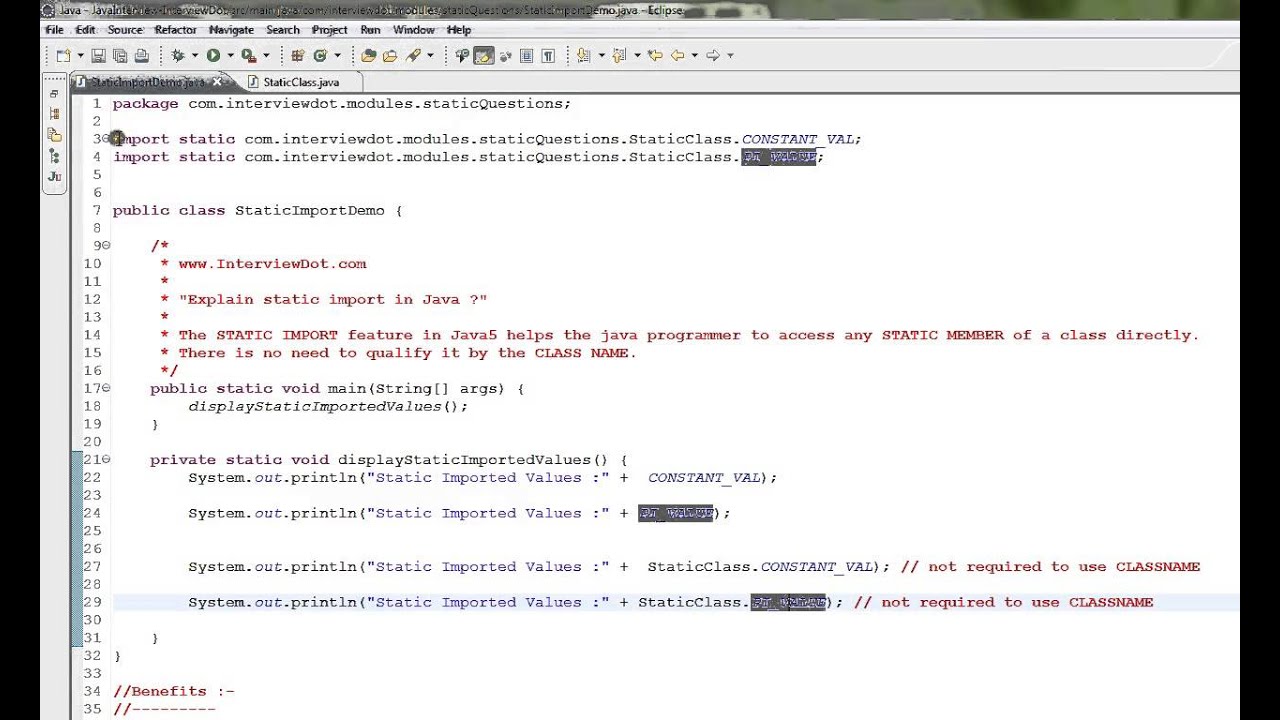Open the Back history dropdown arrow
1280x720 pixels.
[x=694, y=55]
